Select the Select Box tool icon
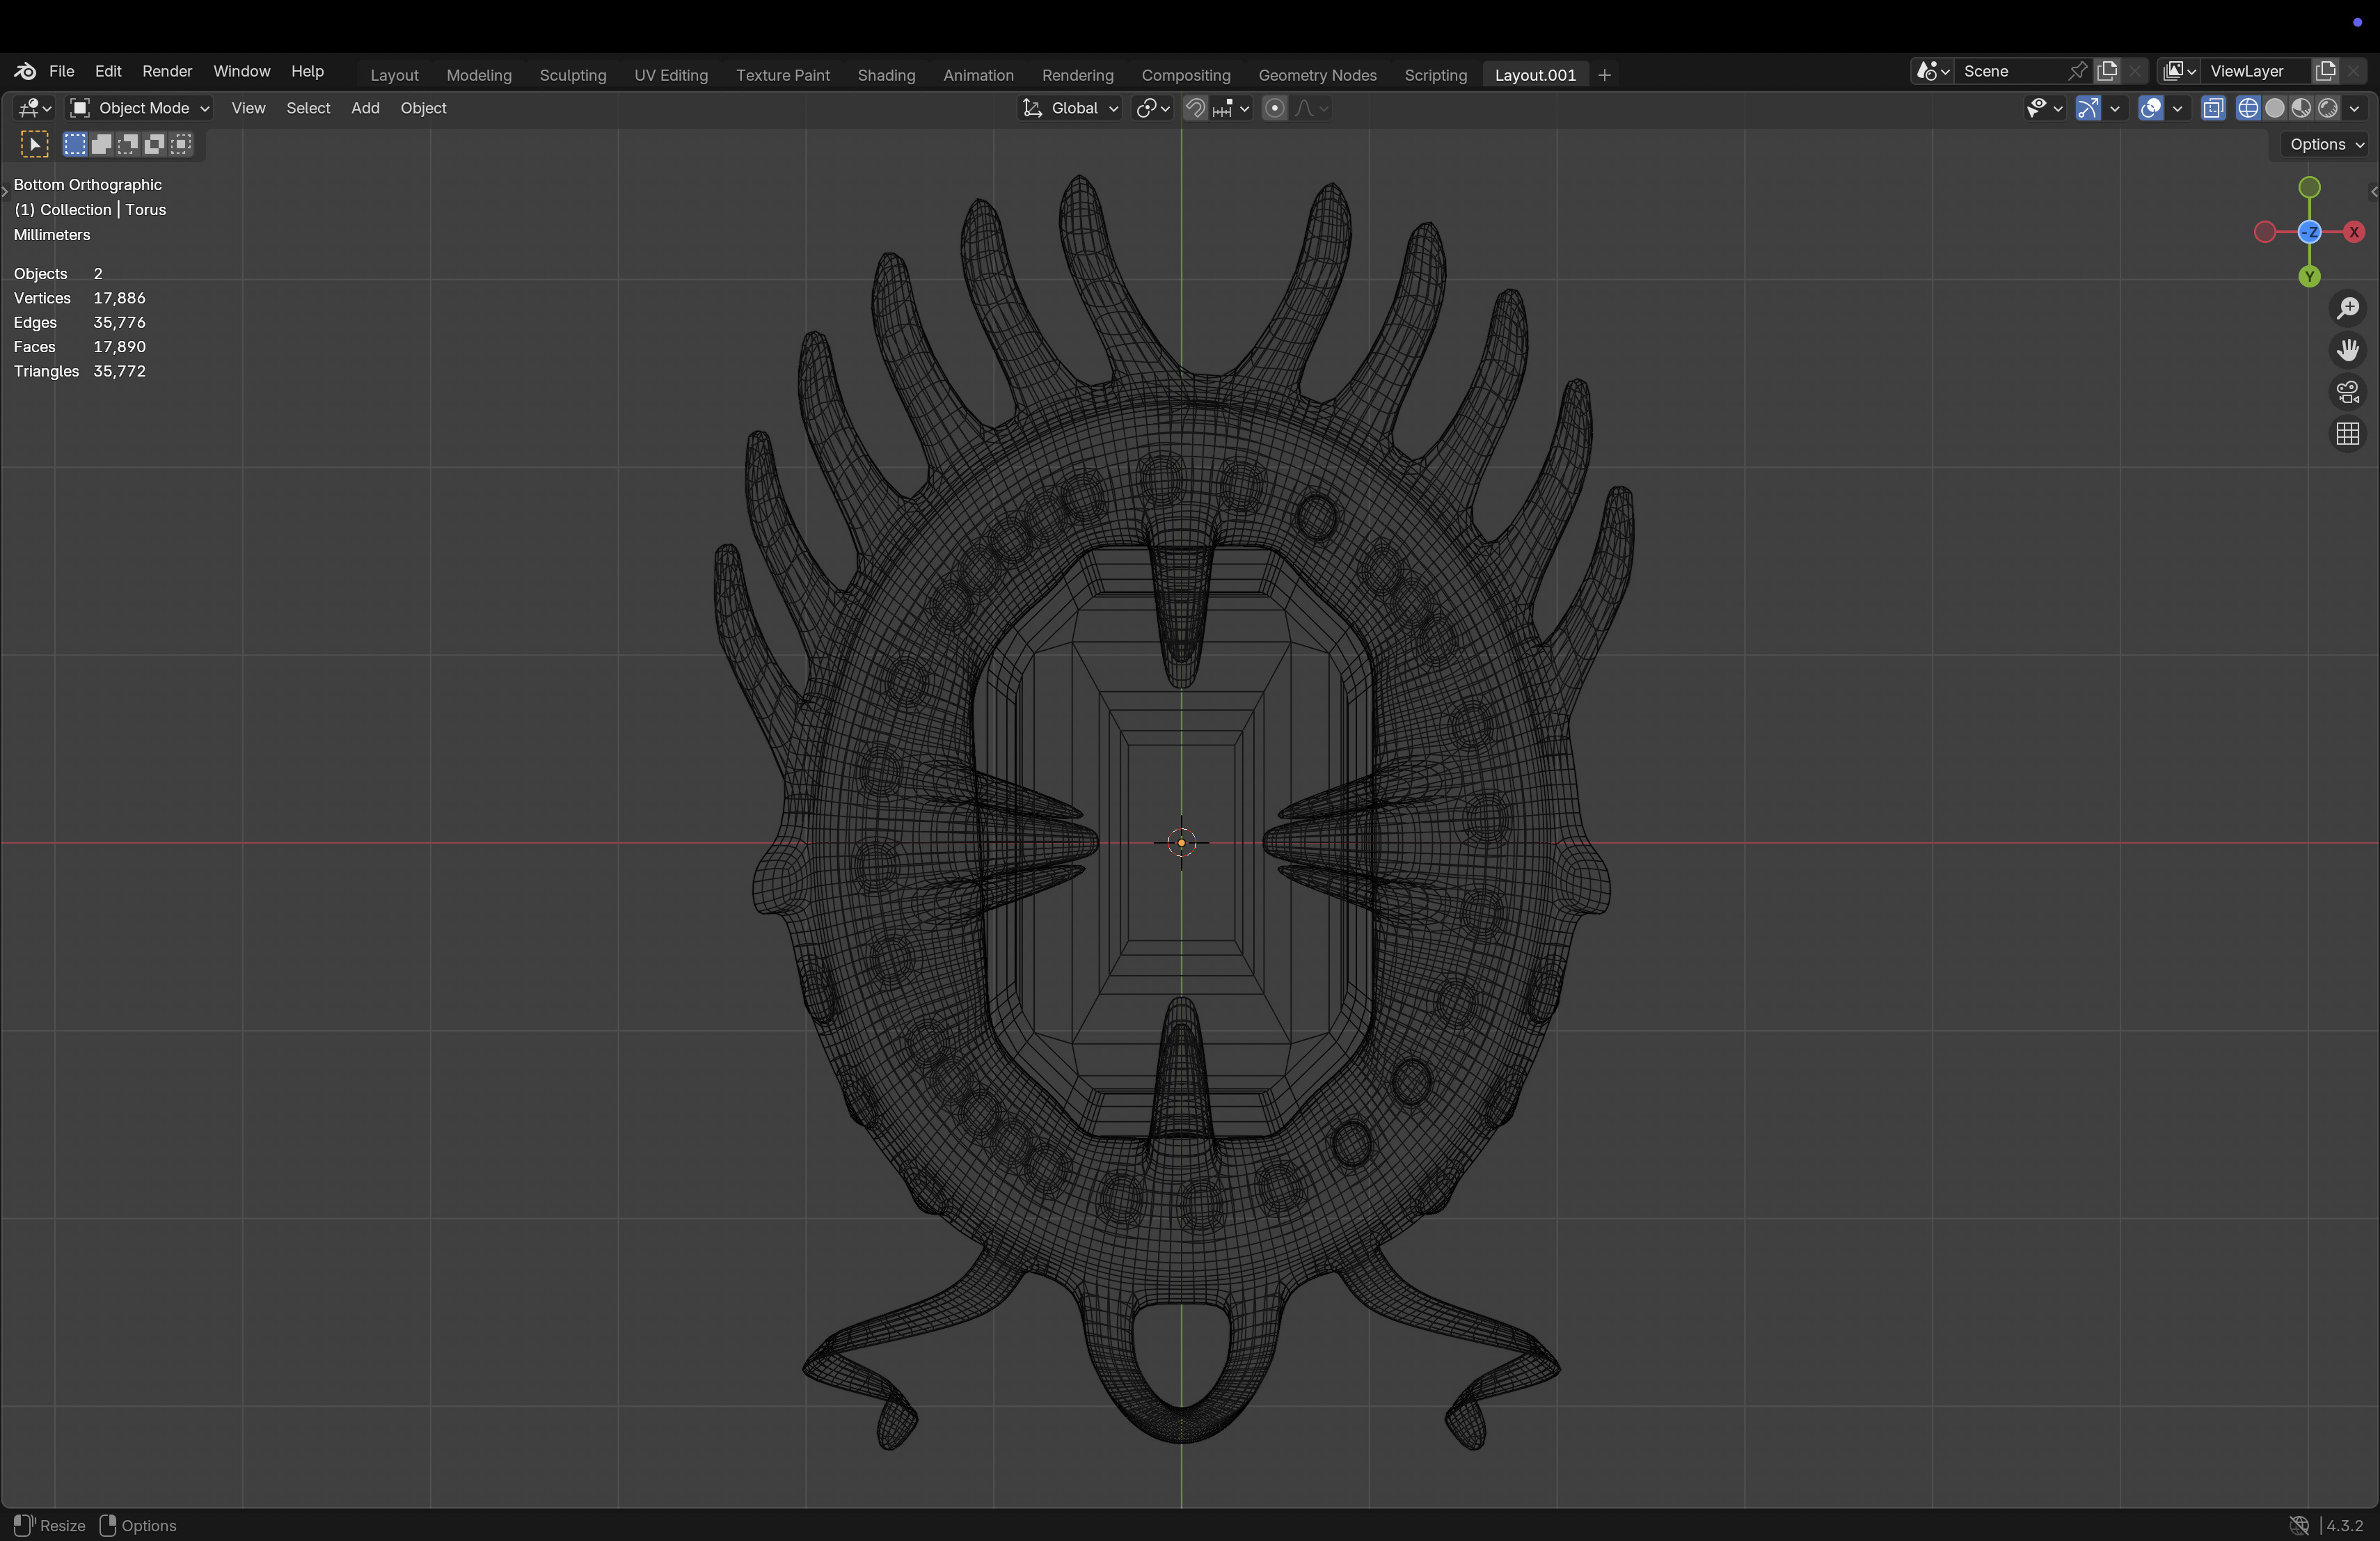This screenshot has height=1541, width=2380. tap(34, 145)
